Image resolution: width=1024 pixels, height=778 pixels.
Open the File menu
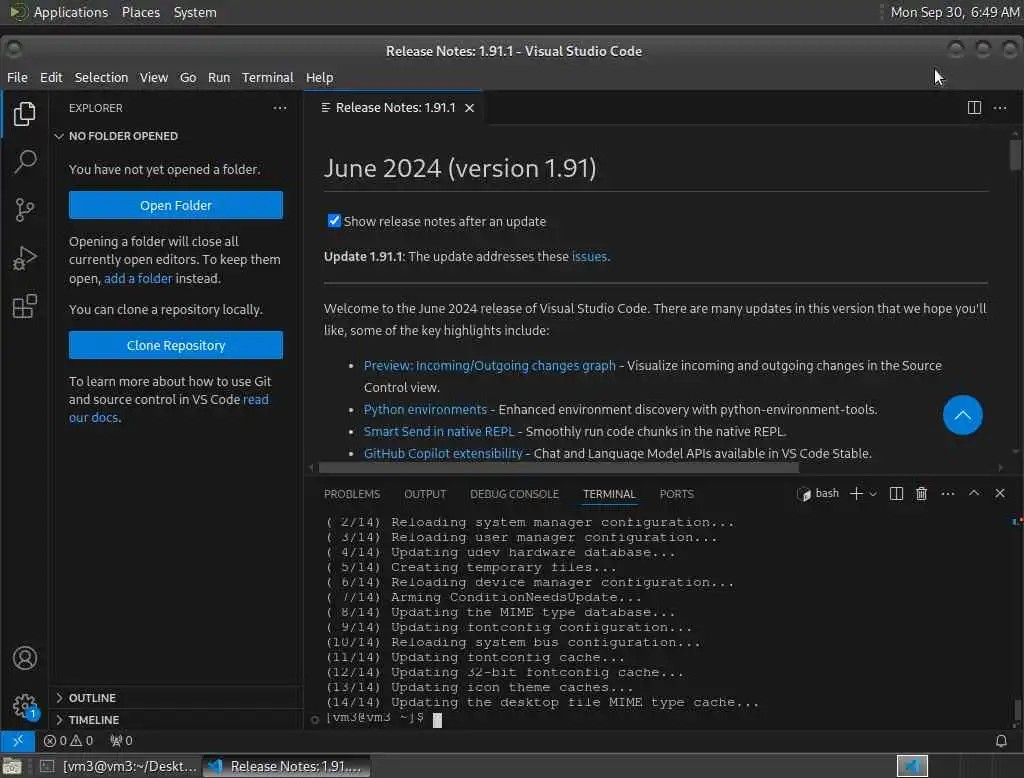(17, 78)
